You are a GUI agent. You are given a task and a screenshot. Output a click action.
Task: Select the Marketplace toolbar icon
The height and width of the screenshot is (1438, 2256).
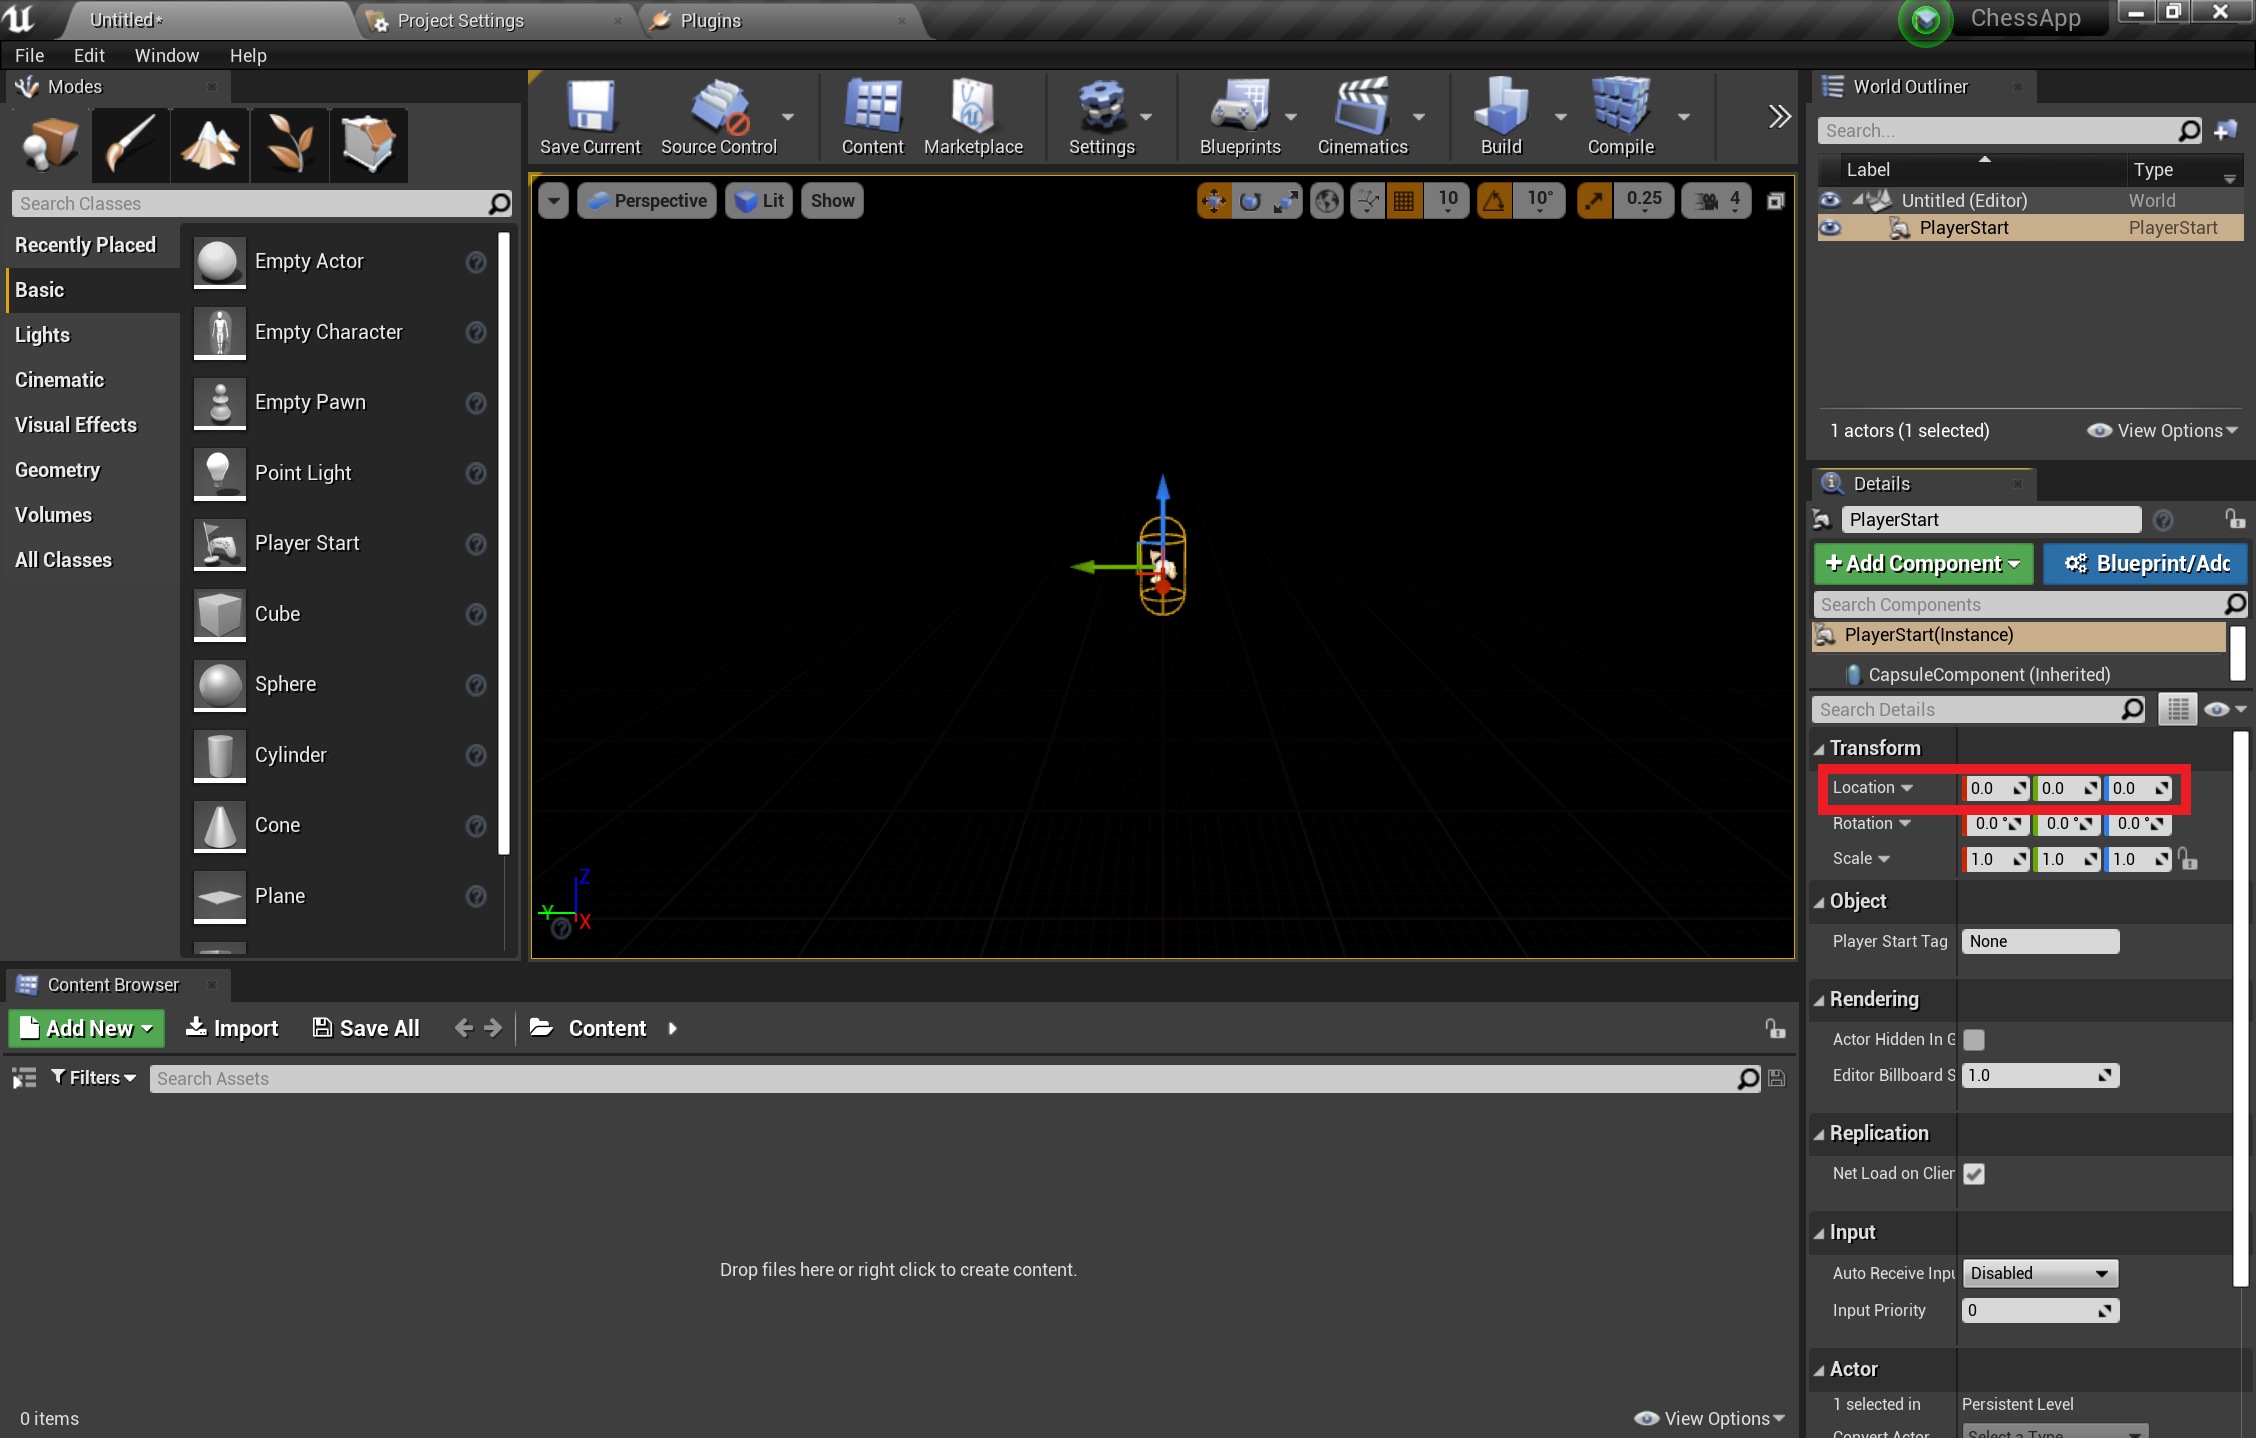pyautogui.click(x=972, y=118)
